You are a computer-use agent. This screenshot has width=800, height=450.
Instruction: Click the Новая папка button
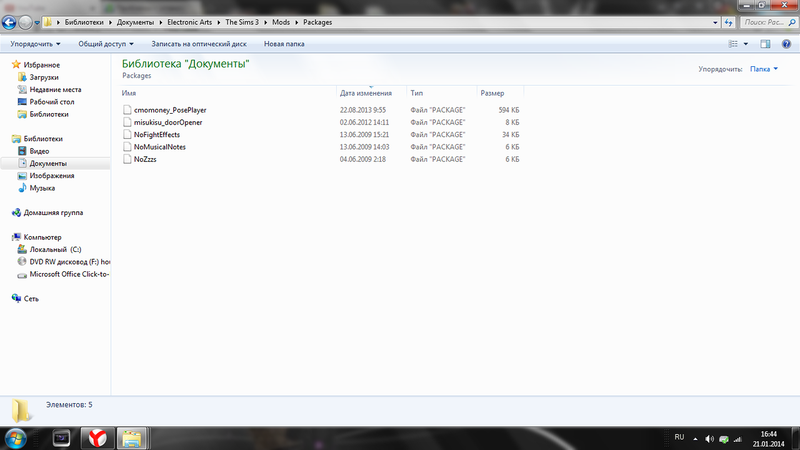click(x=285, y=44)
